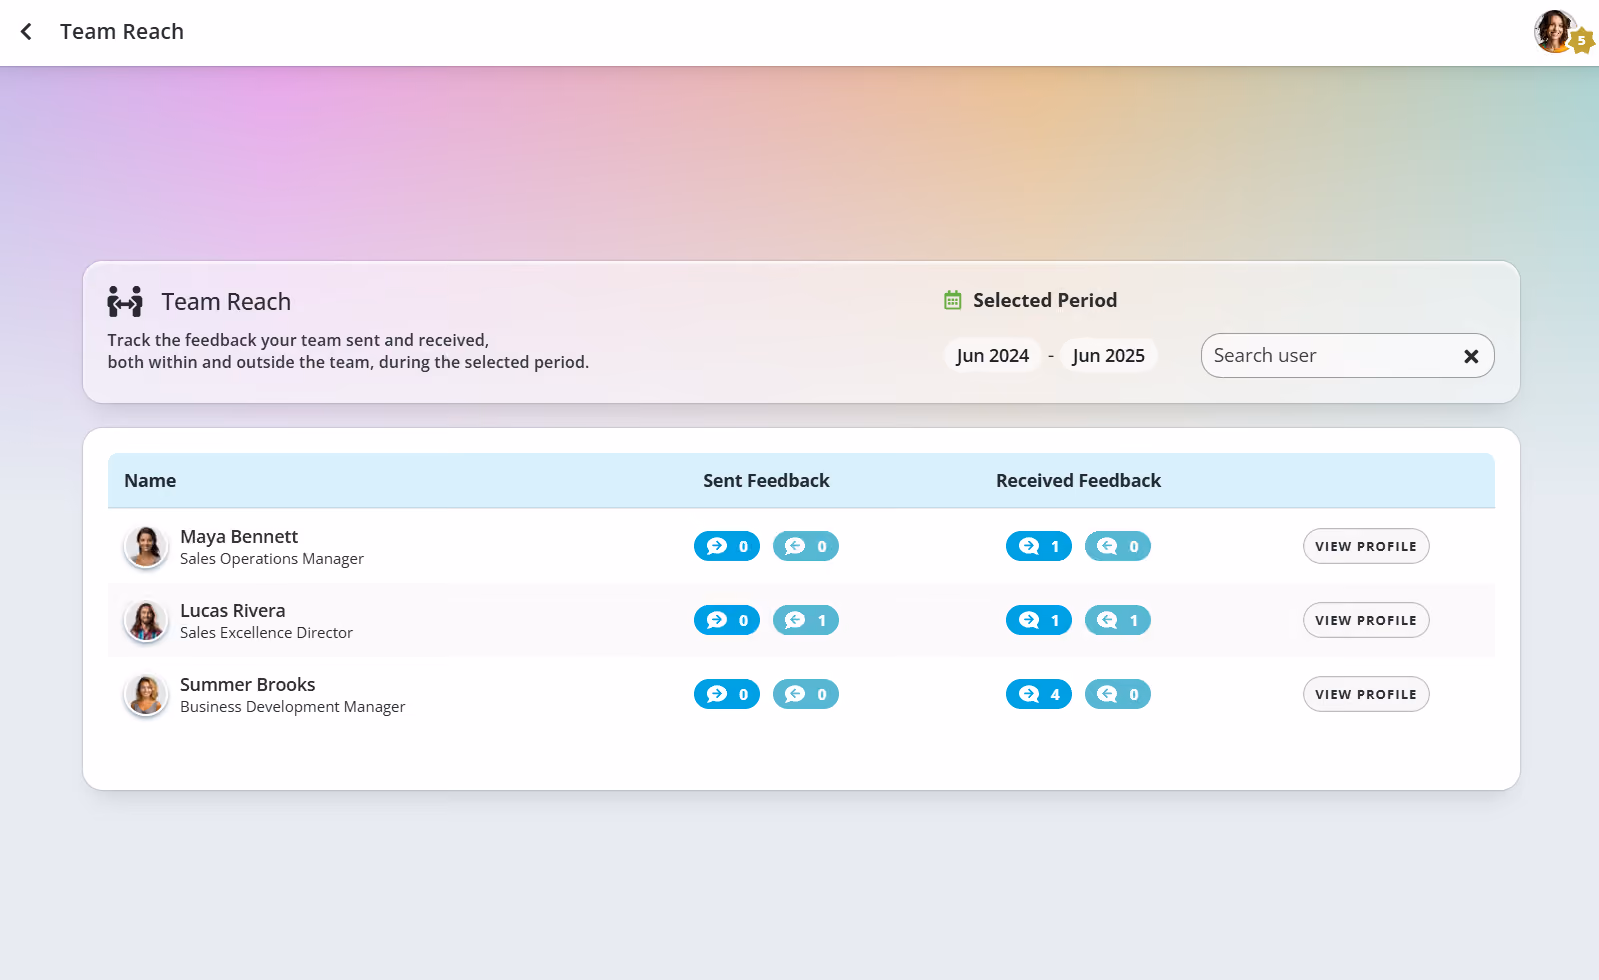This screenshot has width=1599, height=980.
Task: Click Maya Bennett's received badge showing 1
Action: [1039, 546]
